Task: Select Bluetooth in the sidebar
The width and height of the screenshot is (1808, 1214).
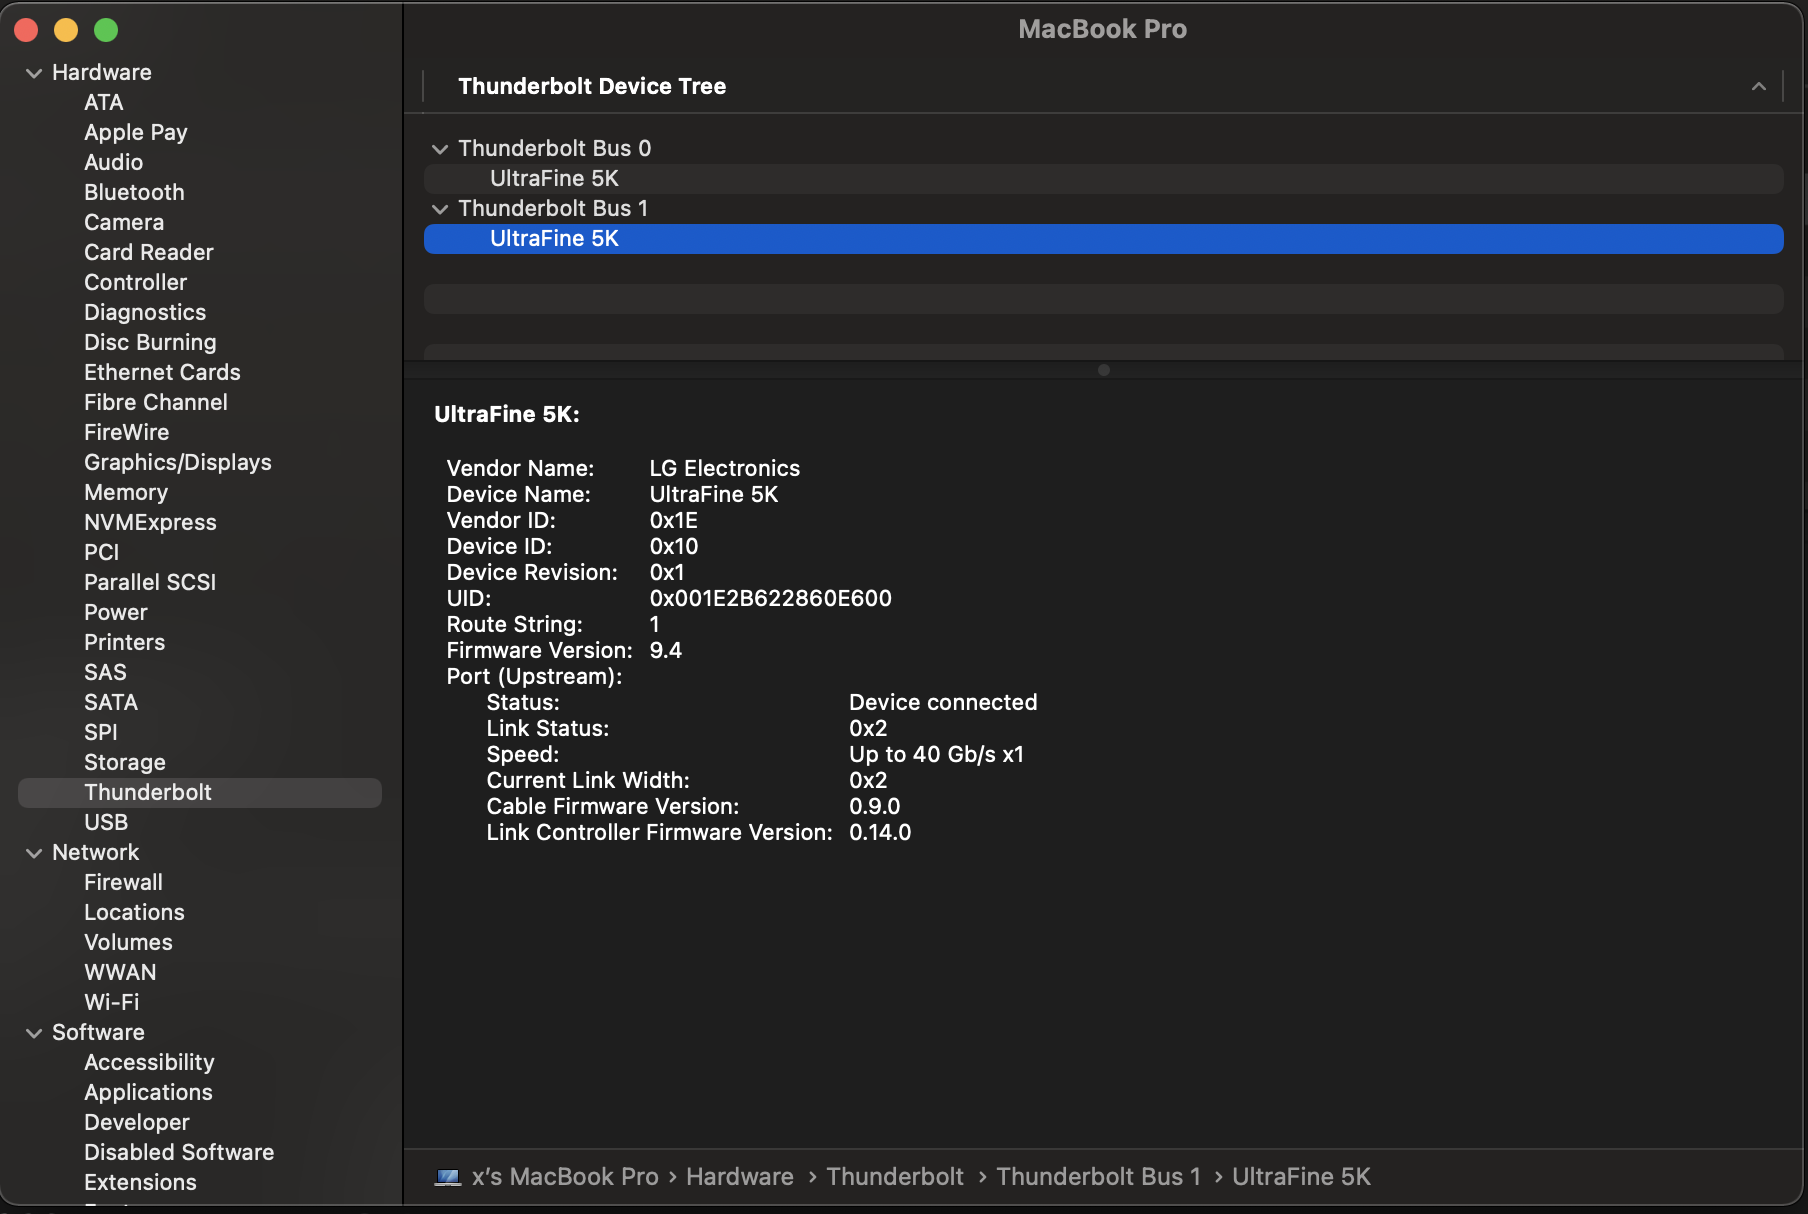Action: (134, 193)
